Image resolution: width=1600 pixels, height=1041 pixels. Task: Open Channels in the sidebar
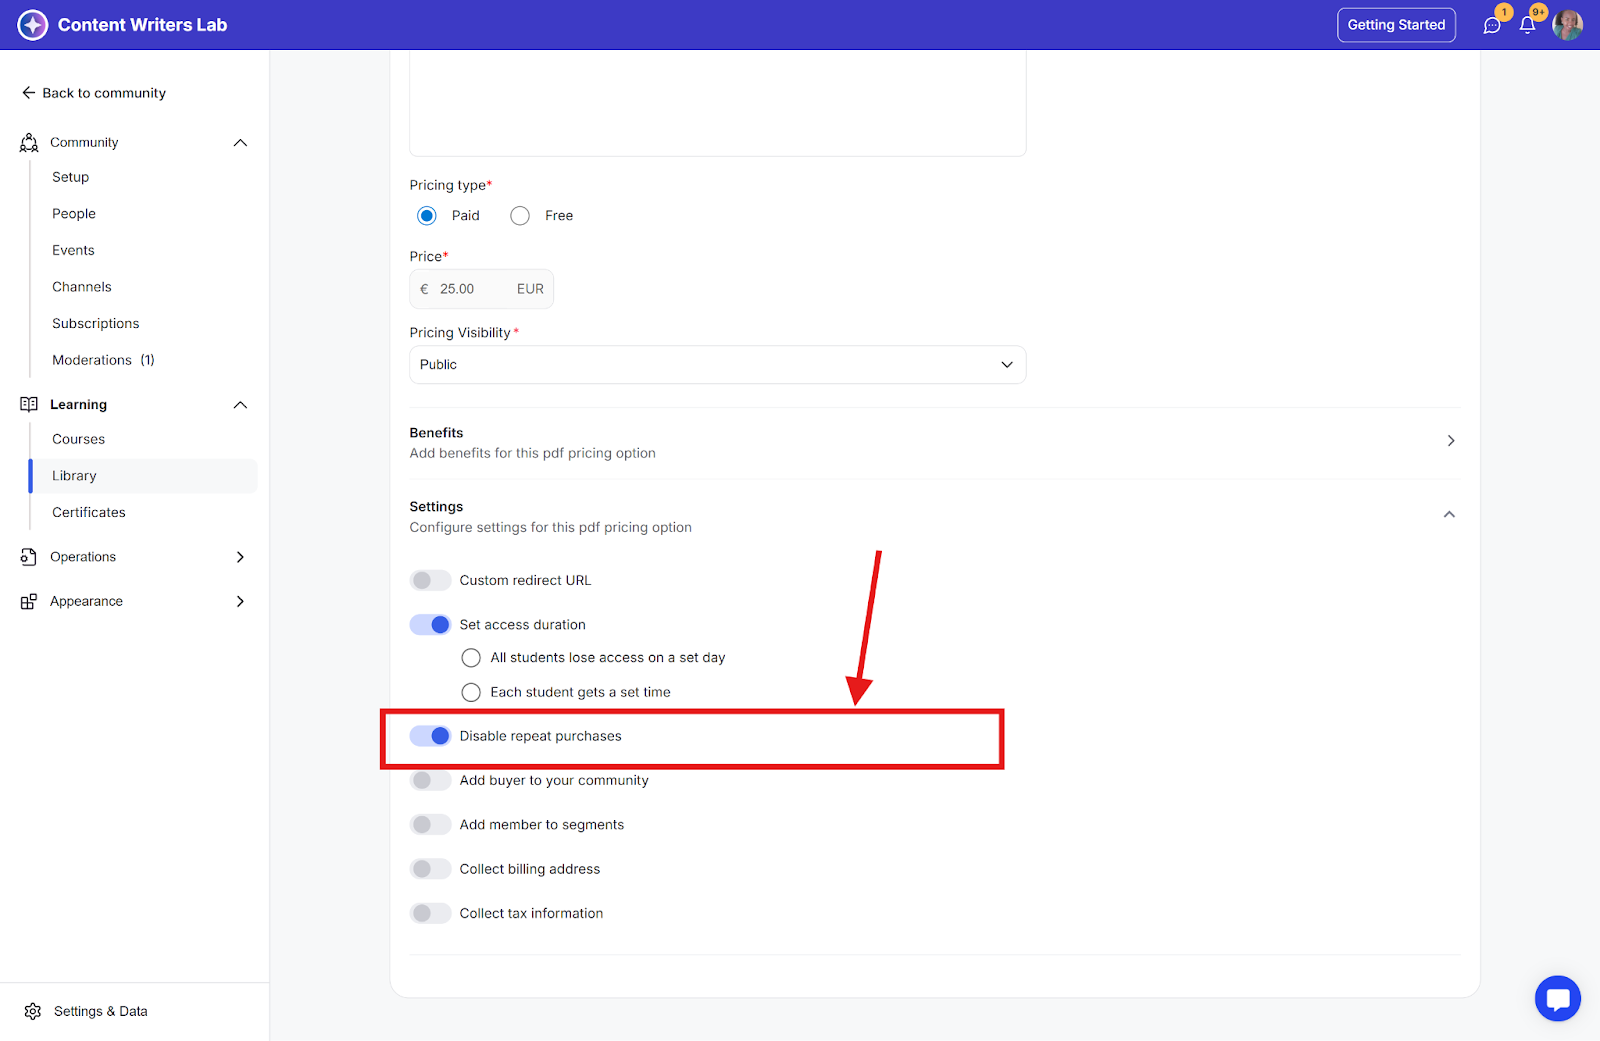click(x=82, y=288)
